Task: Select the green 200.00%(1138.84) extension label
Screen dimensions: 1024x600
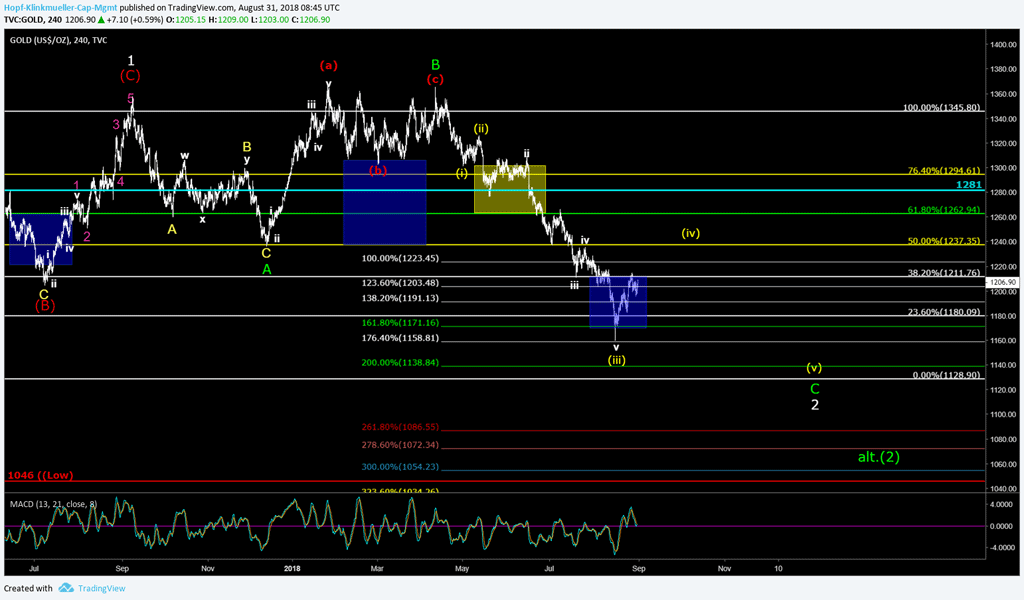Action: 399,362
